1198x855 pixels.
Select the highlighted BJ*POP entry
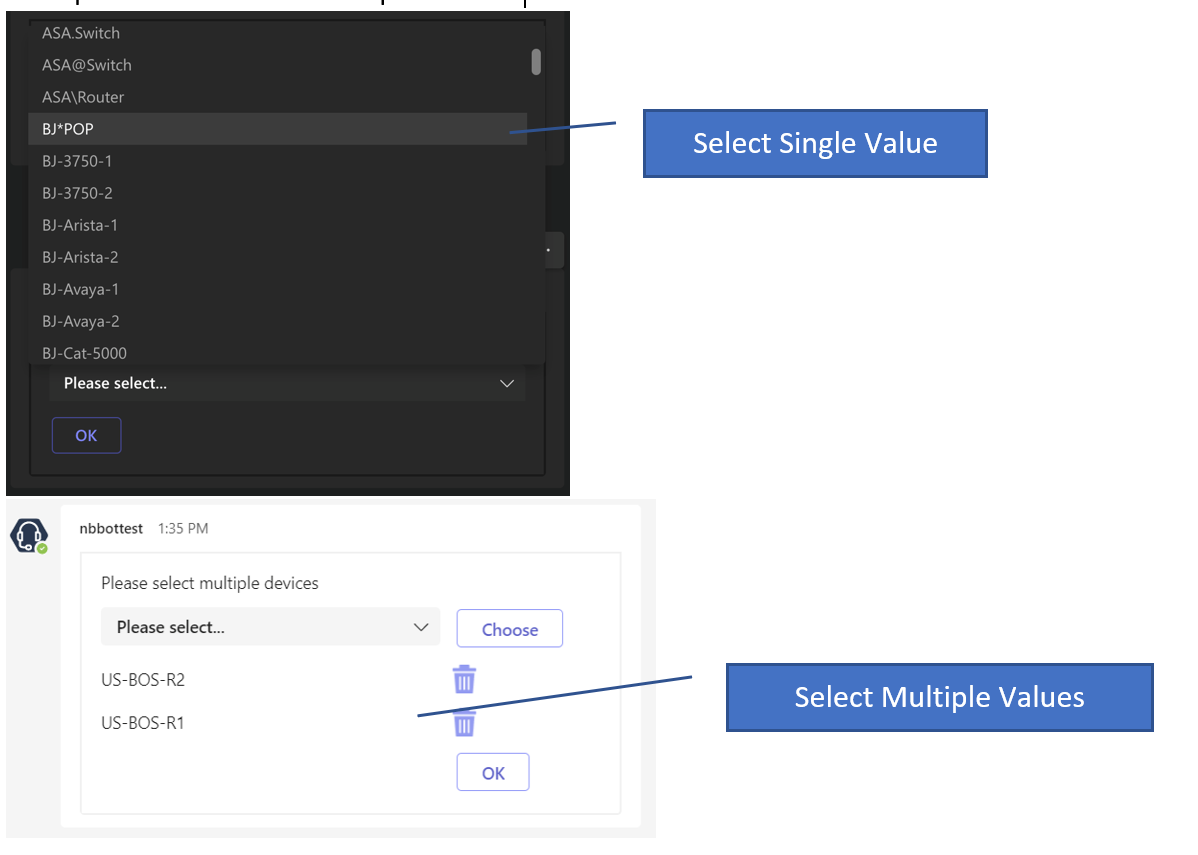(68, 129)
